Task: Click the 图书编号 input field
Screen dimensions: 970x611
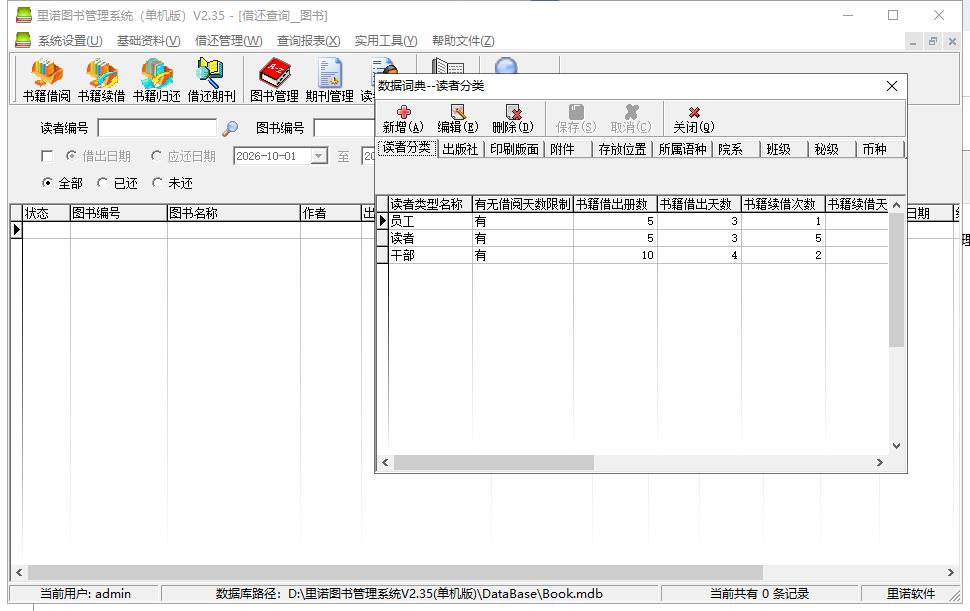Action: 344,128
